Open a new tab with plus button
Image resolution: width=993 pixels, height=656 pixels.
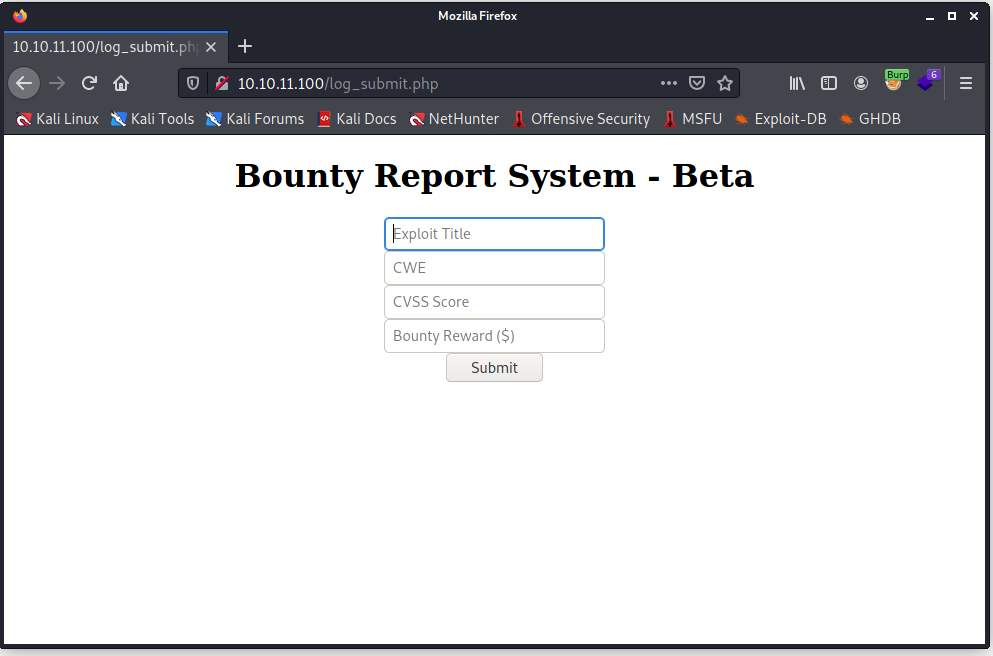click(245, 47)
